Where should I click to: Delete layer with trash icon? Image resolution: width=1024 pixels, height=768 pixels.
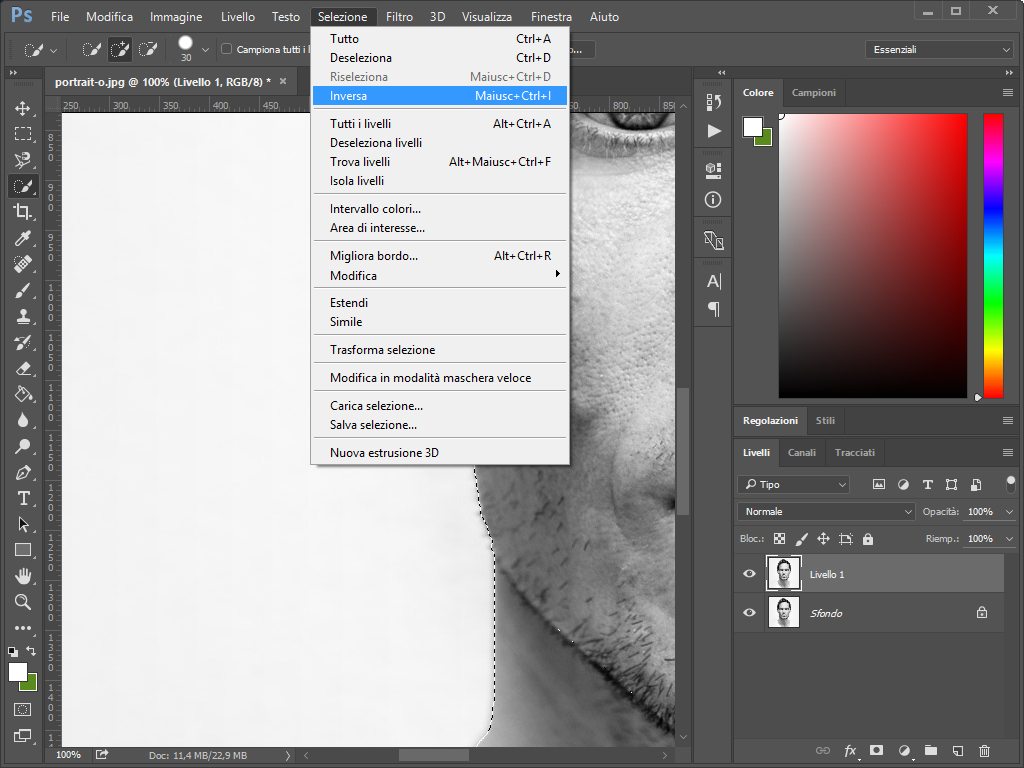tap(984, 750)
